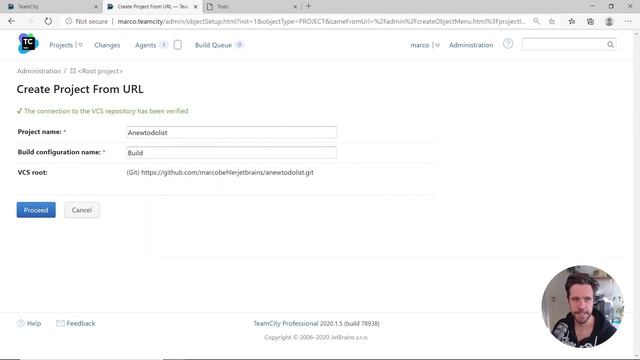Close the Create Project From URL tab

click(195, 7)
